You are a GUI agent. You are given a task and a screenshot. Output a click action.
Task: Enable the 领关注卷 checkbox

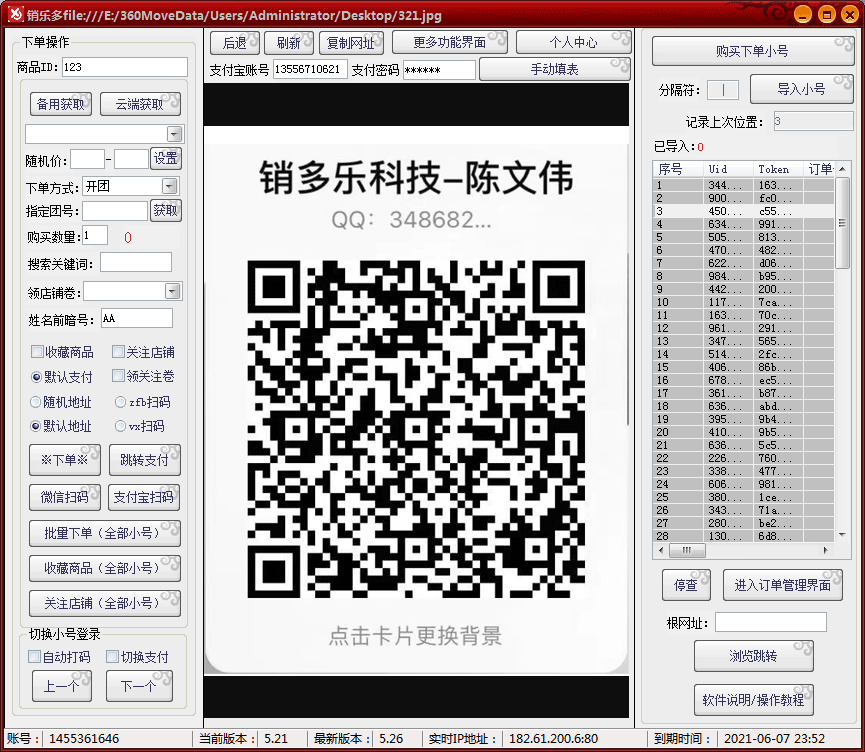pyautogui.click(x=118, y=376)
